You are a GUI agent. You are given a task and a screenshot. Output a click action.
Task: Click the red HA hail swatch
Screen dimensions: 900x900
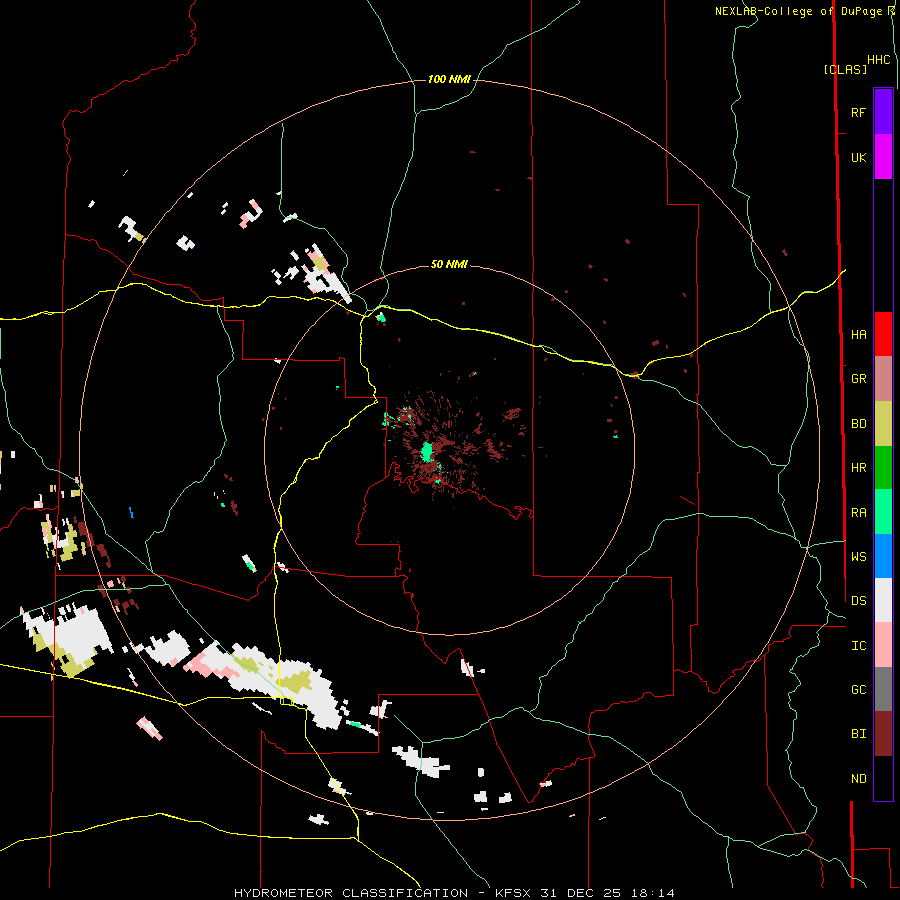[x=883, y=334]
